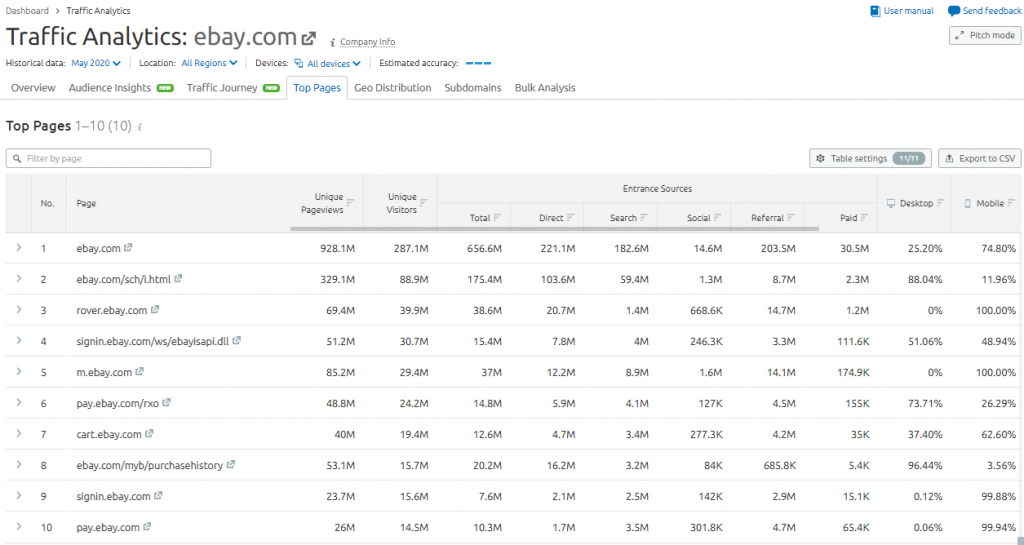Open external link icon beside ebay.com row 1
Screen dimensions: 1024x545
[x=128, y=247]
